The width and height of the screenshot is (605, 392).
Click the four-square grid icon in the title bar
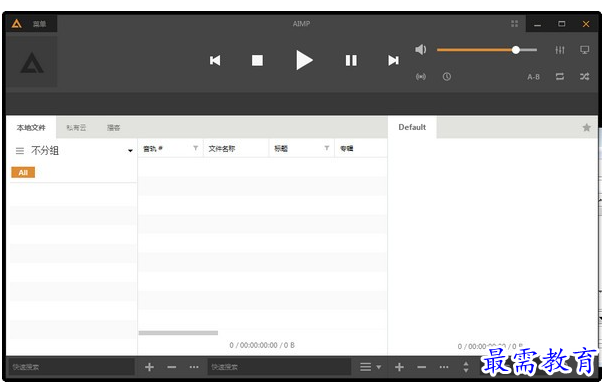(514, 24)
